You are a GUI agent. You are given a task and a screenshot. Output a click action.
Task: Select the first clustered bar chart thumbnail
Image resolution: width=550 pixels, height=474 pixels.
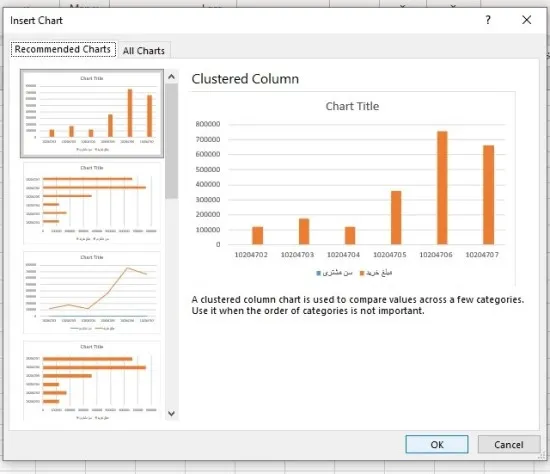click(92, 203)
